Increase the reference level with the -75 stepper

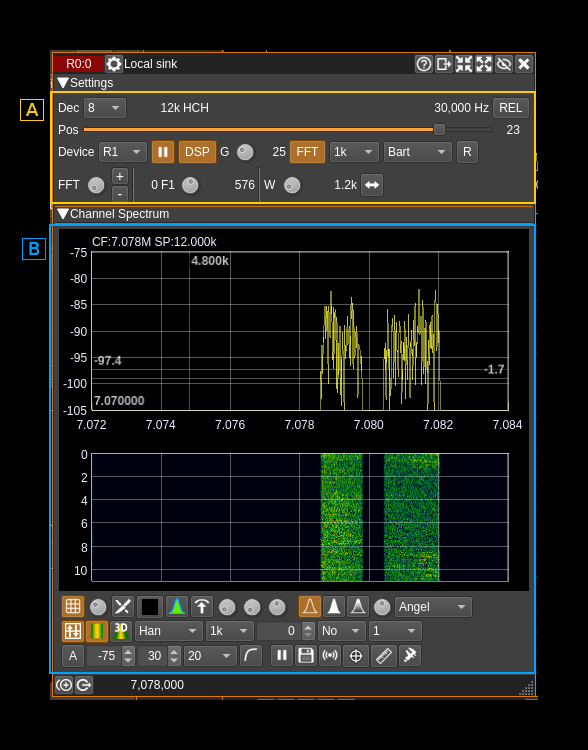tap(128, 651)
